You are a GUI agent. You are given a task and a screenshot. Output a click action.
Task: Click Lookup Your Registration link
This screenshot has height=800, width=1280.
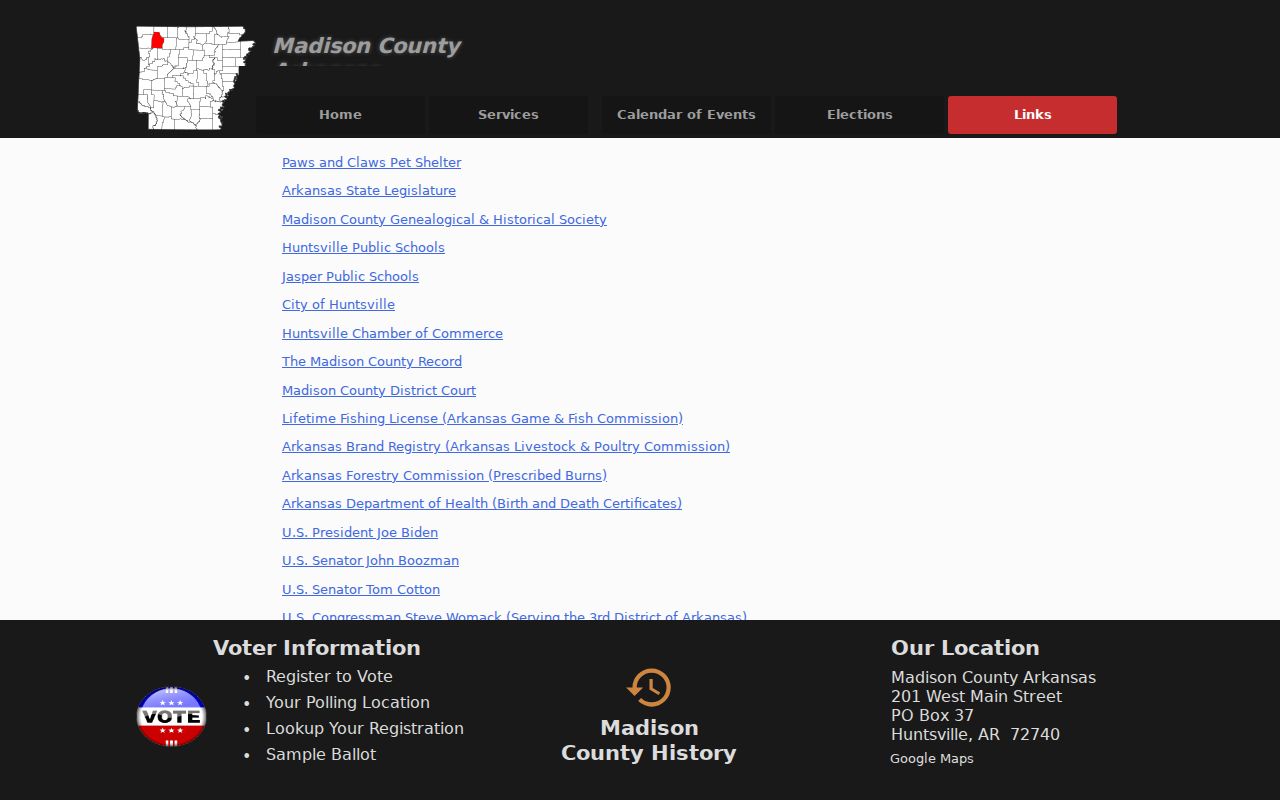(365, 729)
